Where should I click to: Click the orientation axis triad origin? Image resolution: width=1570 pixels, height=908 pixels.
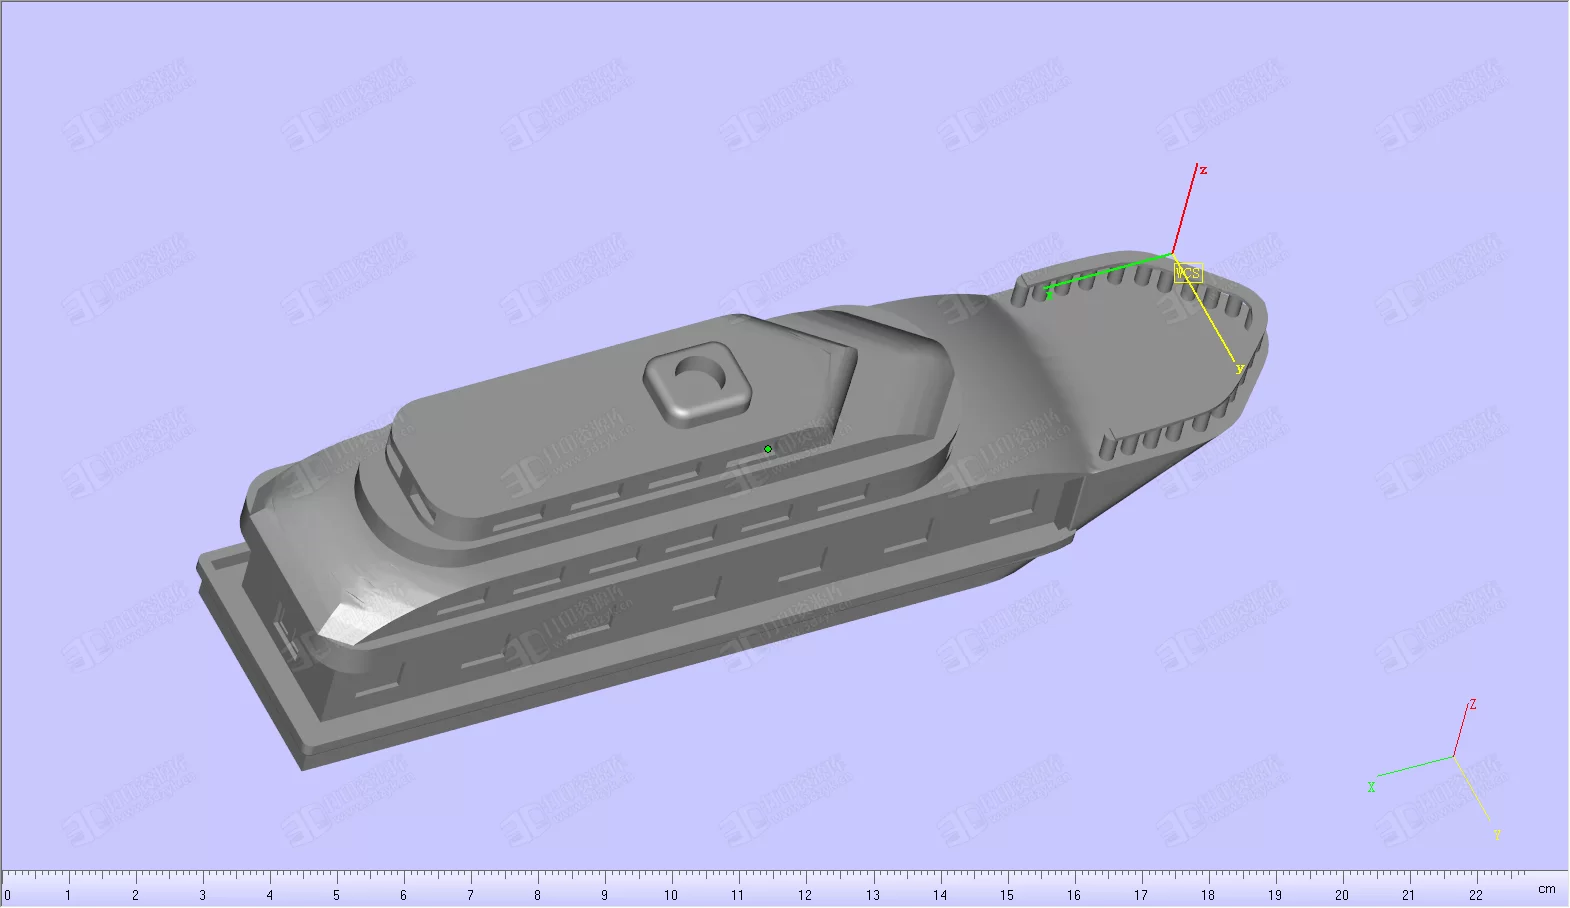coord(1453,757)
